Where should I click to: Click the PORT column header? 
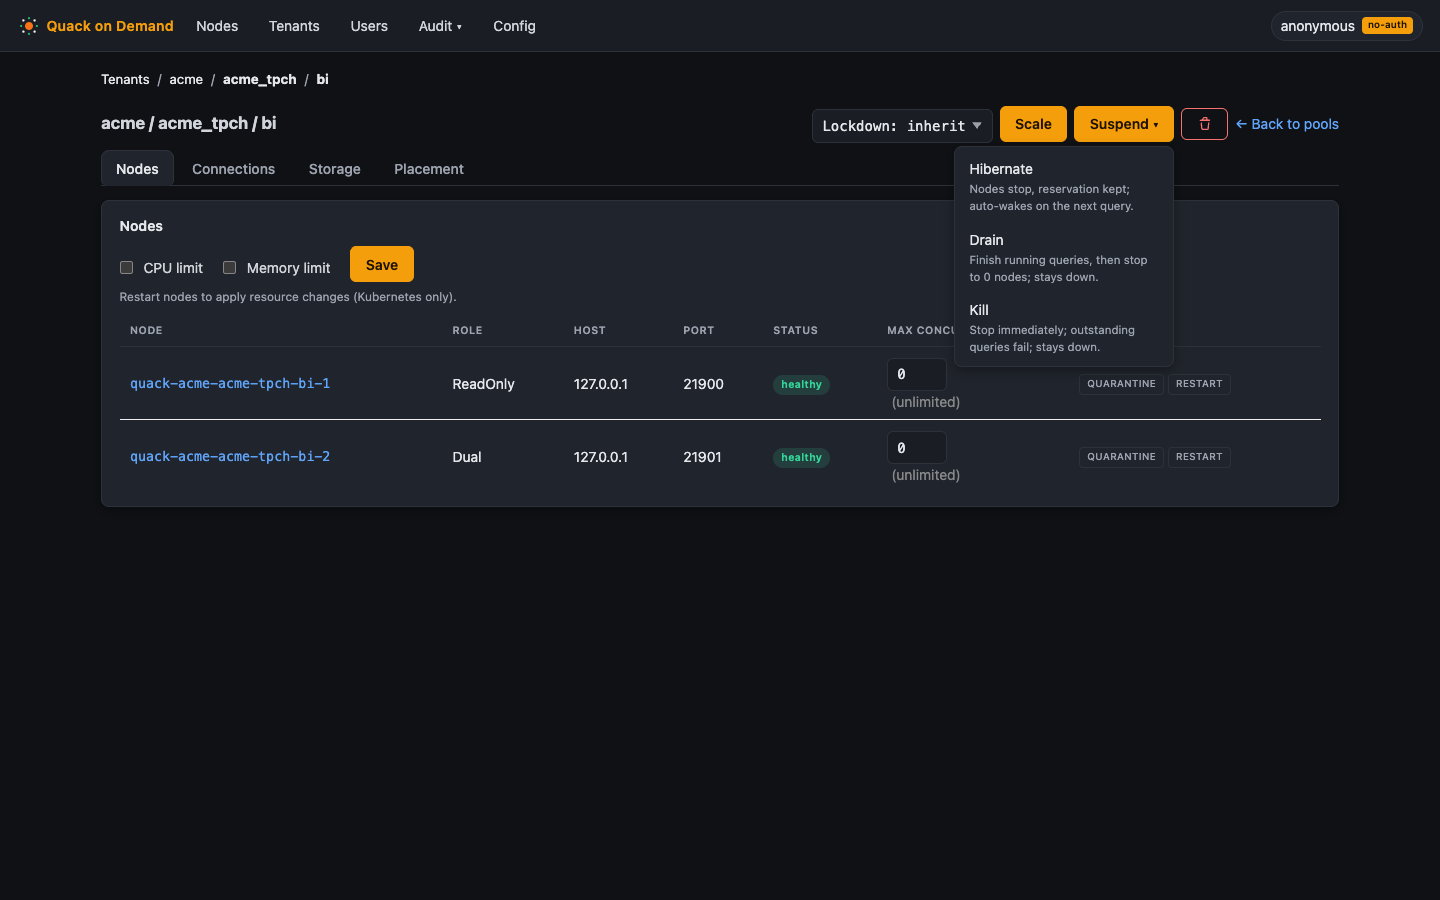click(x=699, y=330)
